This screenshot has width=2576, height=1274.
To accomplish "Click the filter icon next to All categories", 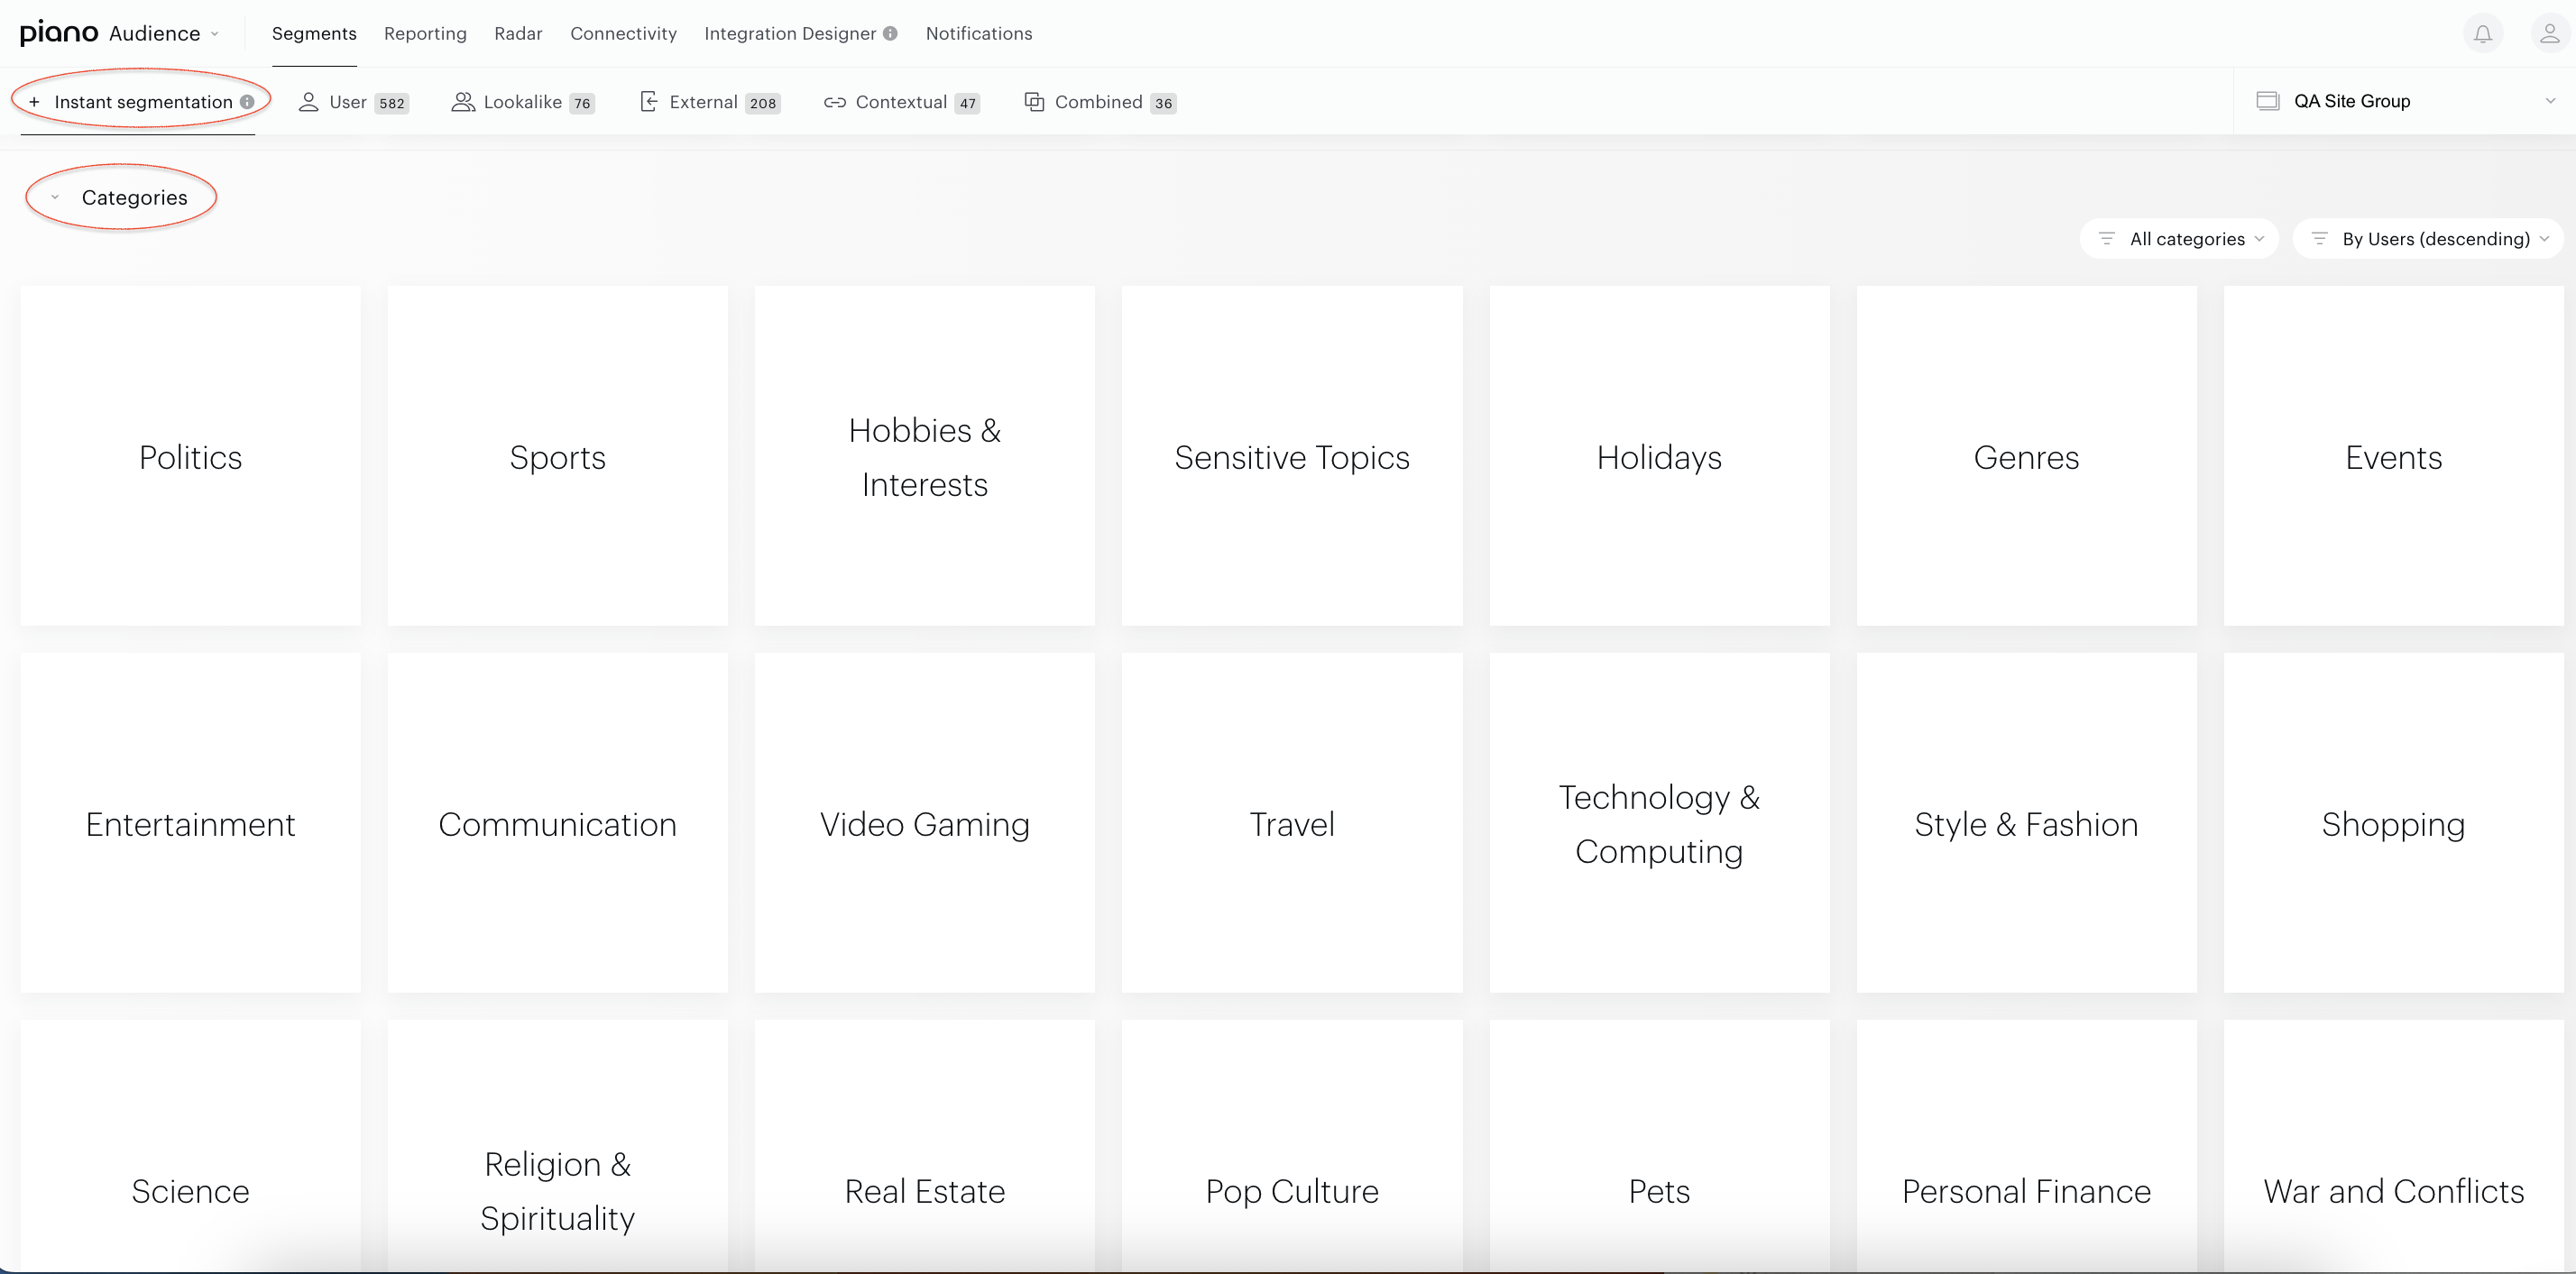I will pyautogui.click(x=2106, y=238).
